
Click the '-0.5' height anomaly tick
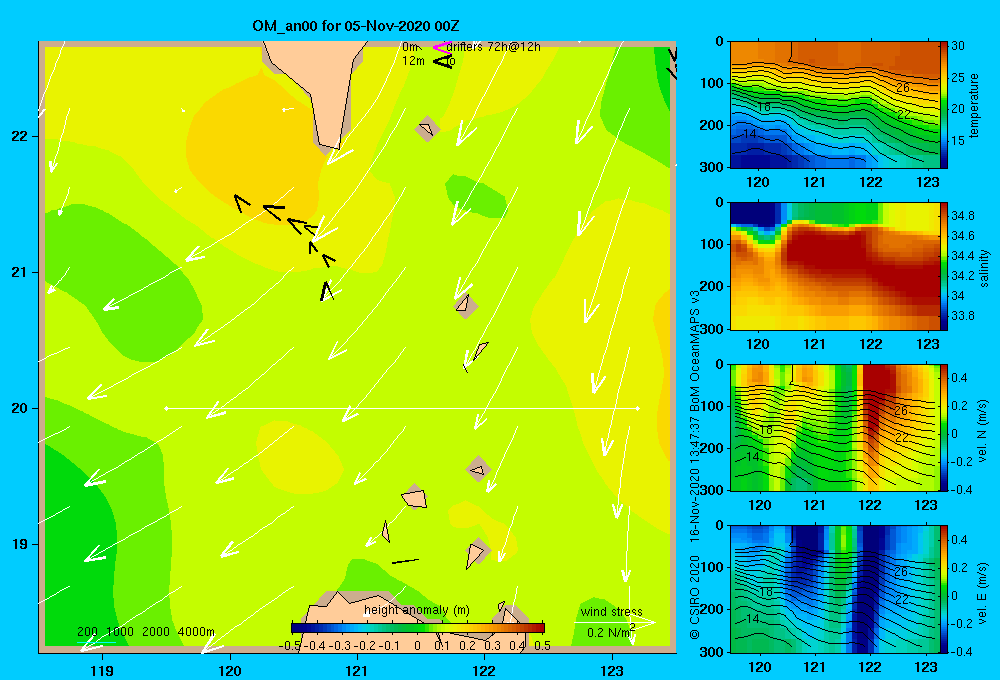[290, 646]
